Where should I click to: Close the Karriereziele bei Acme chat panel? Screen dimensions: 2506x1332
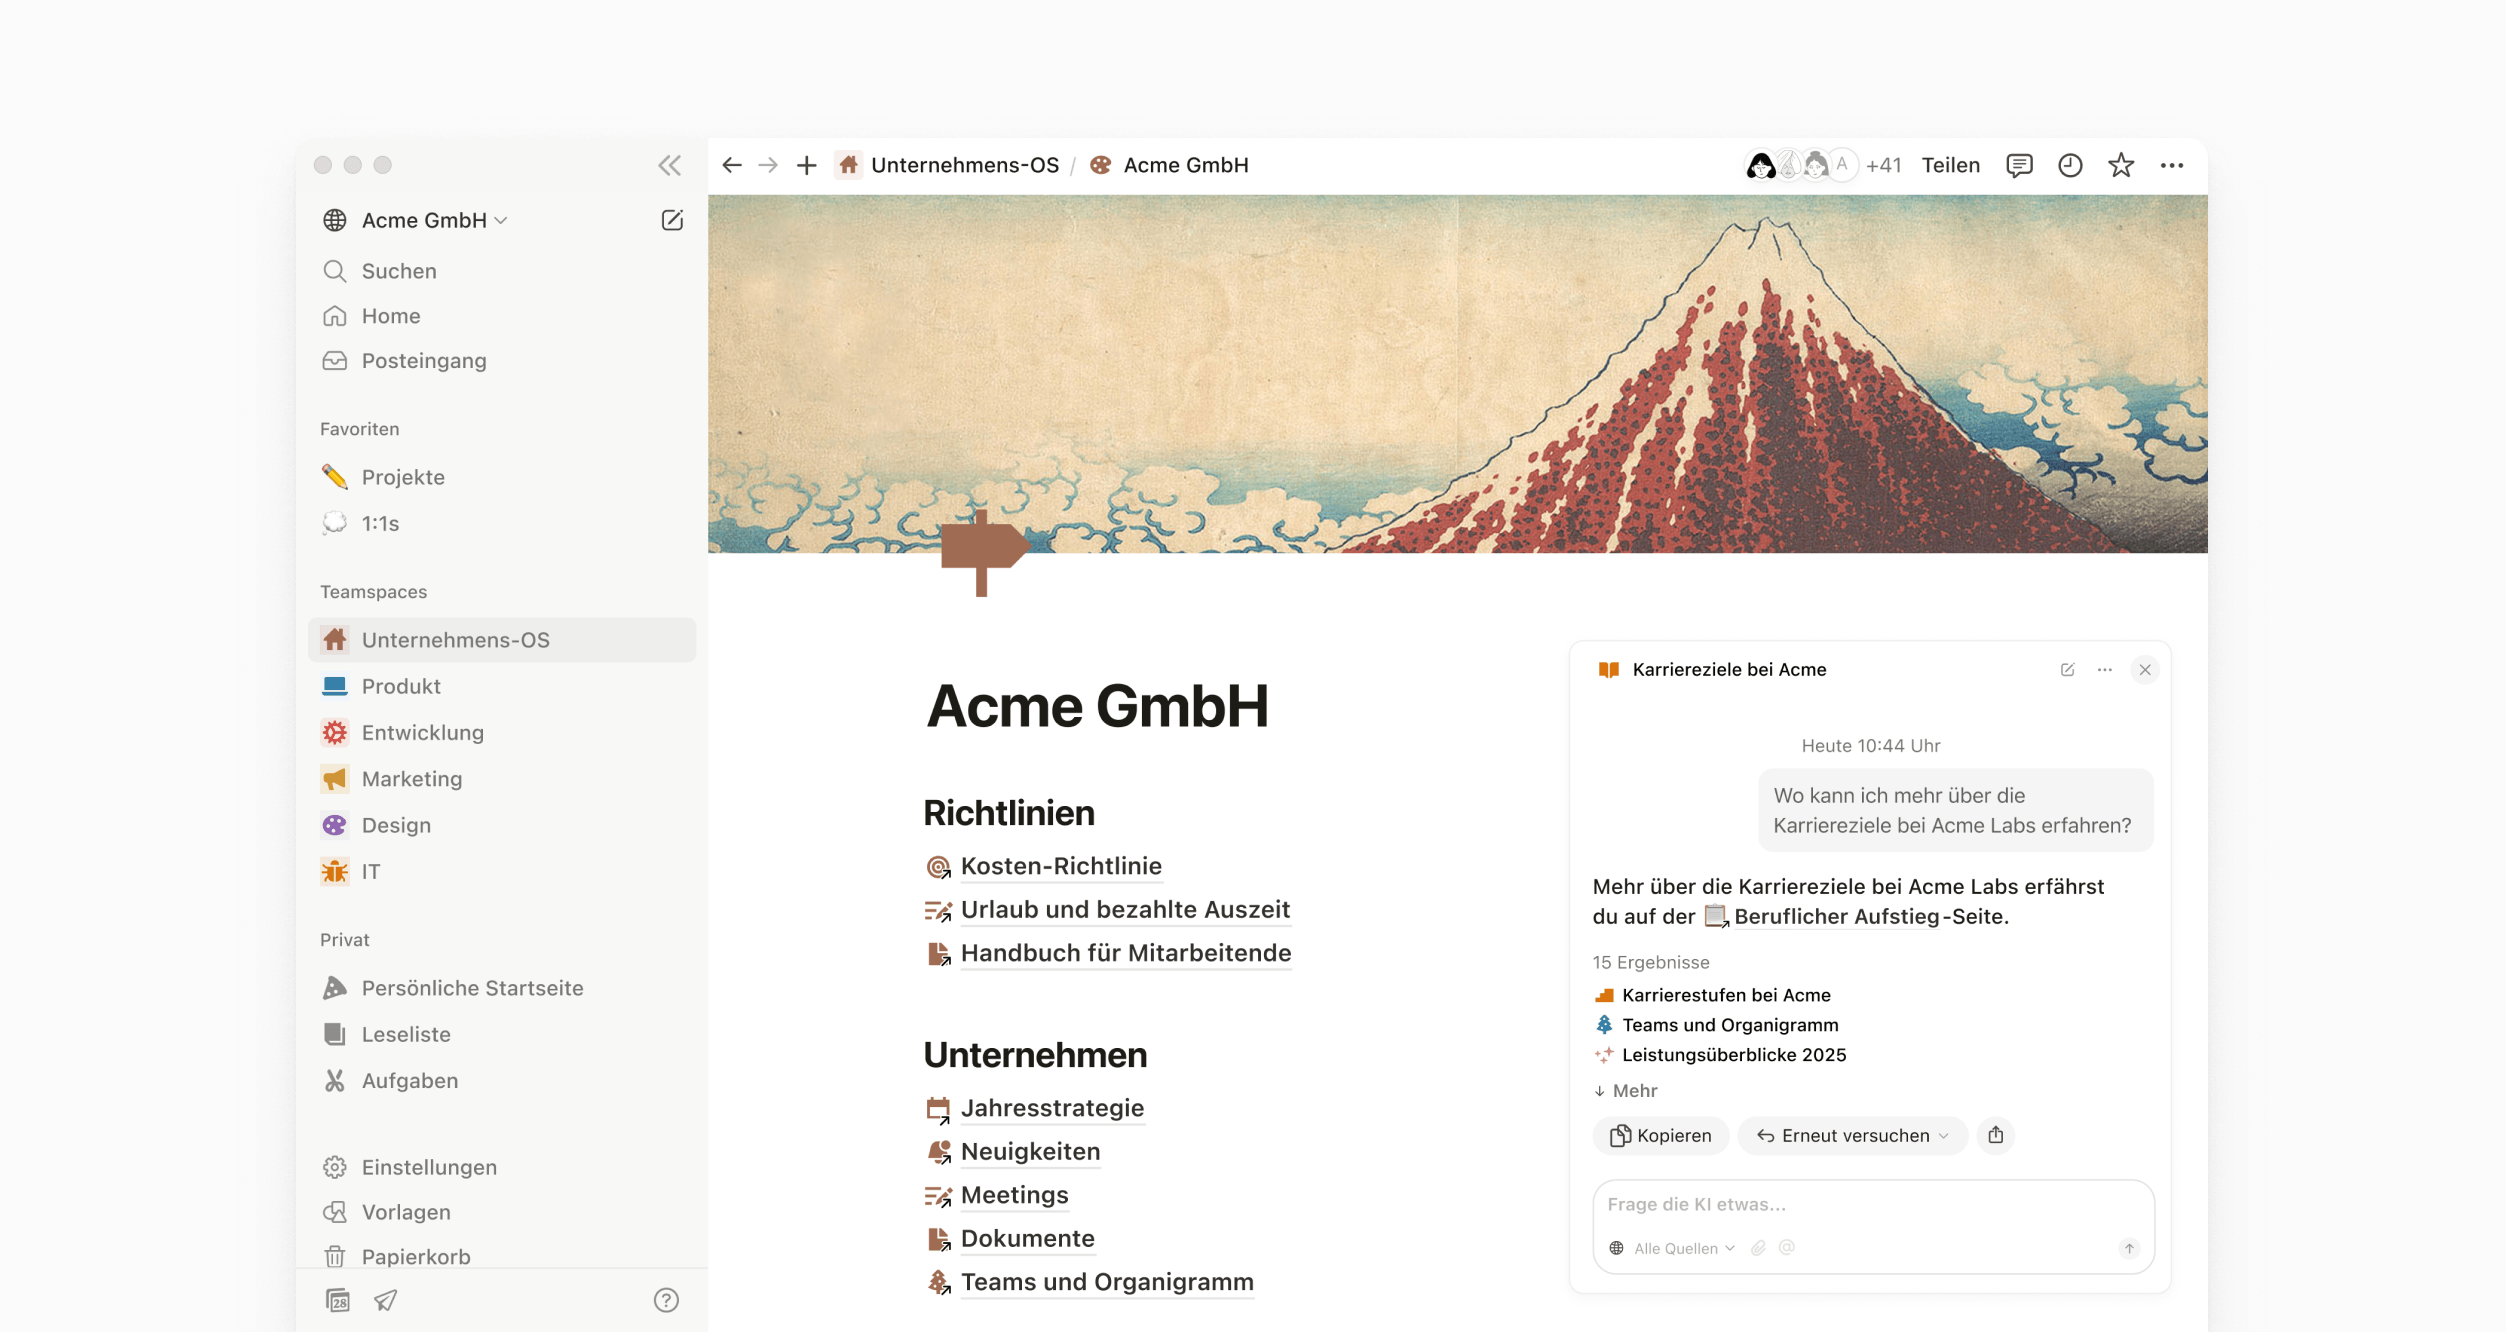(2145, 670)
